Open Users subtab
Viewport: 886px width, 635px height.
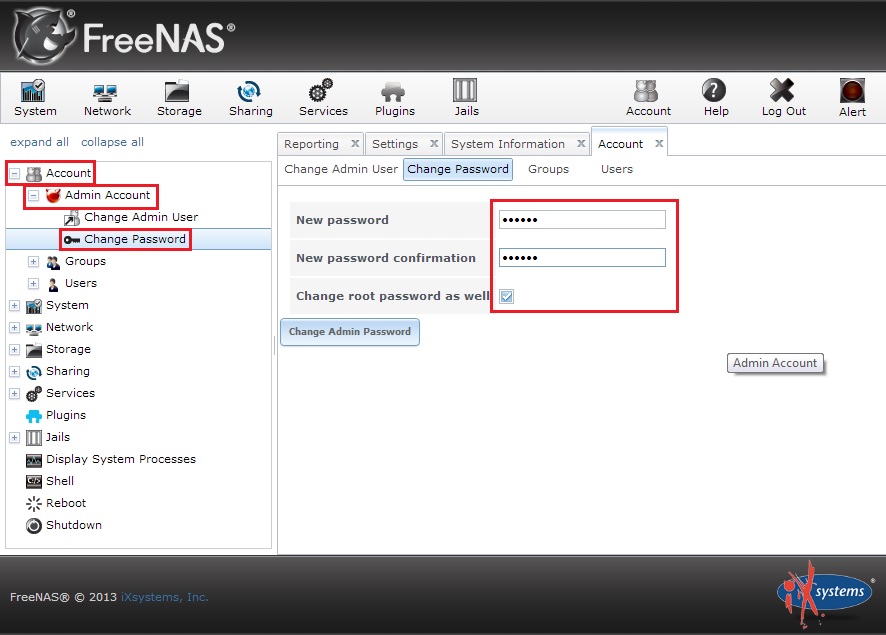[616, 169]
